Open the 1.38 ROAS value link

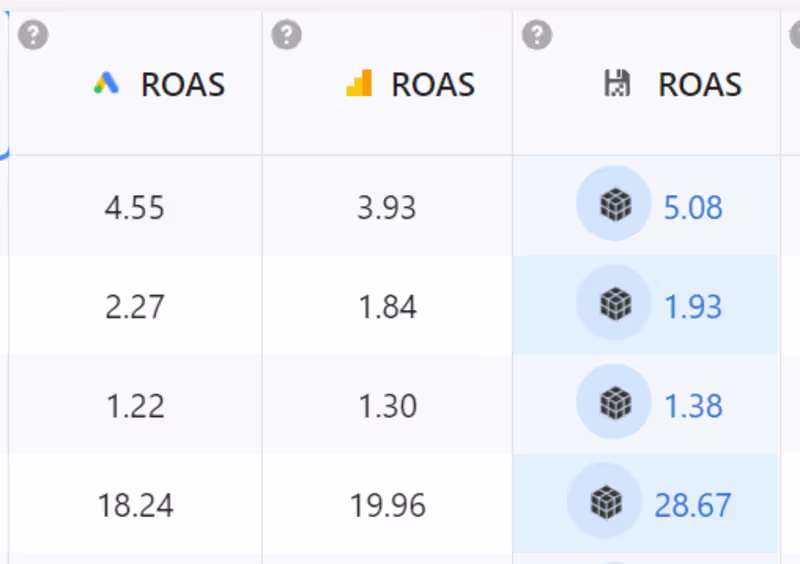point(693,406)
